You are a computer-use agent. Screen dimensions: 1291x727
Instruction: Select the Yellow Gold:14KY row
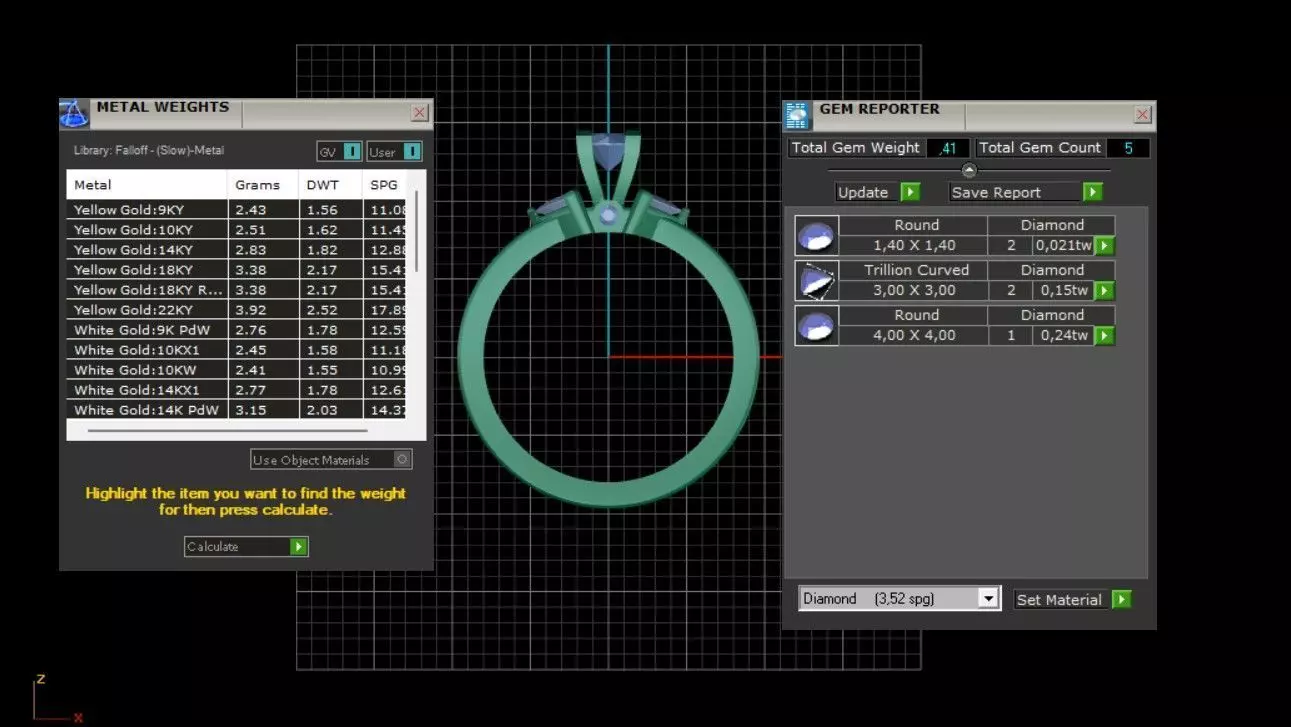[236, 250]
